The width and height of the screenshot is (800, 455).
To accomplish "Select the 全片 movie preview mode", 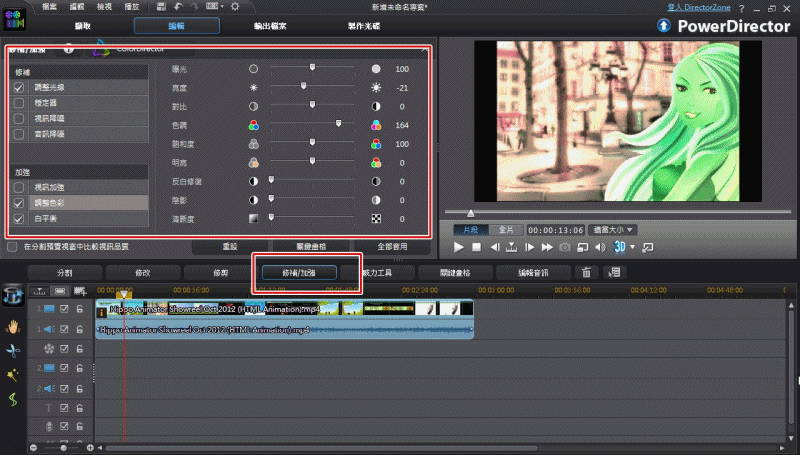I will point(506,230).
